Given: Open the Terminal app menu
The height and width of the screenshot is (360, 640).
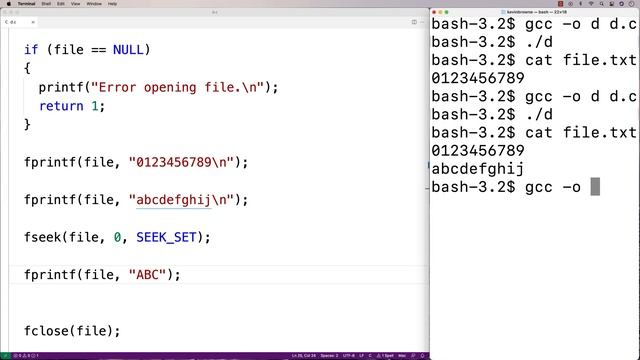Looking at the screenshot, I should tap(27, 4).
